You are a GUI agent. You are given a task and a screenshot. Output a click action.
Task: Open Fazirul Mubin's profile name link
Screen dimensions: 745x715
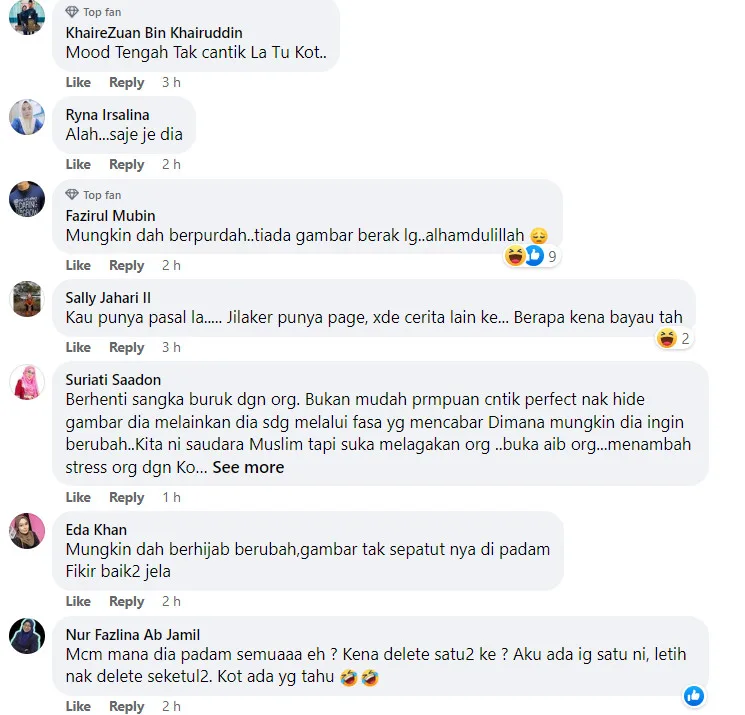[x=110, y=216]
